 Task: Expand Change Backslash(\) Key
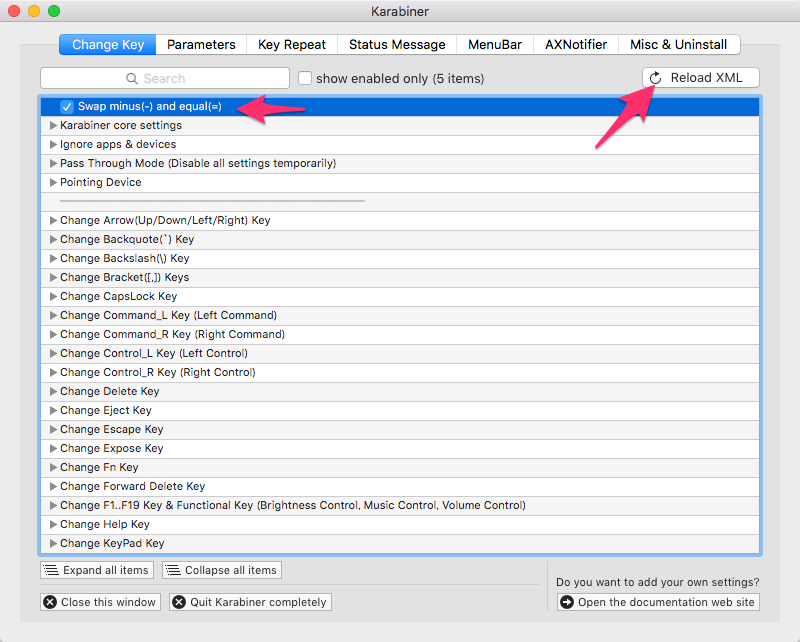click(53, 258)
